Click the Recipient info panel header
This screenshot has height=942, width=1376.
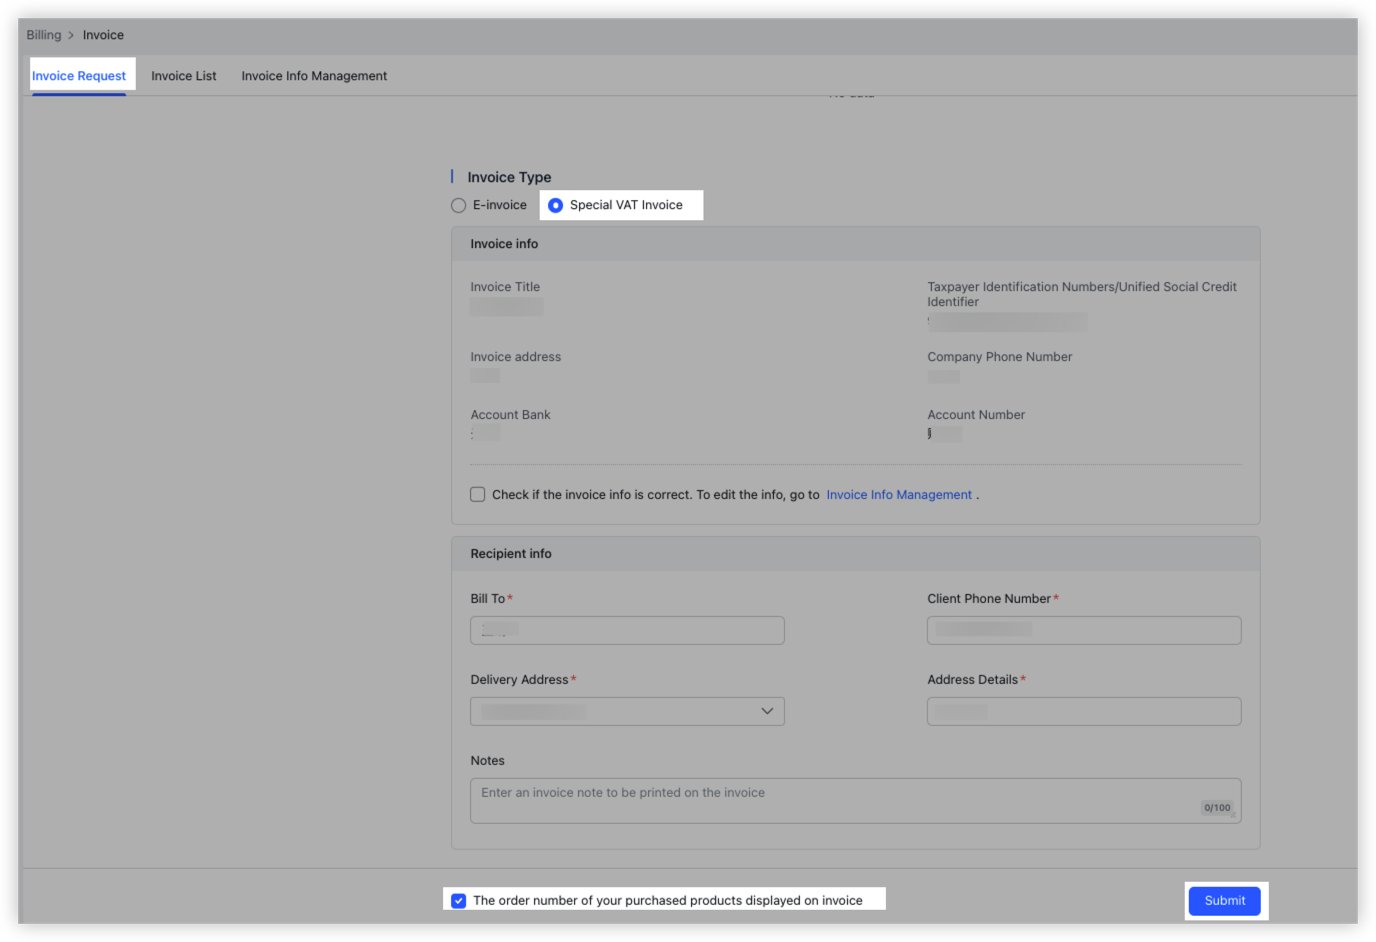pos(511,553)
